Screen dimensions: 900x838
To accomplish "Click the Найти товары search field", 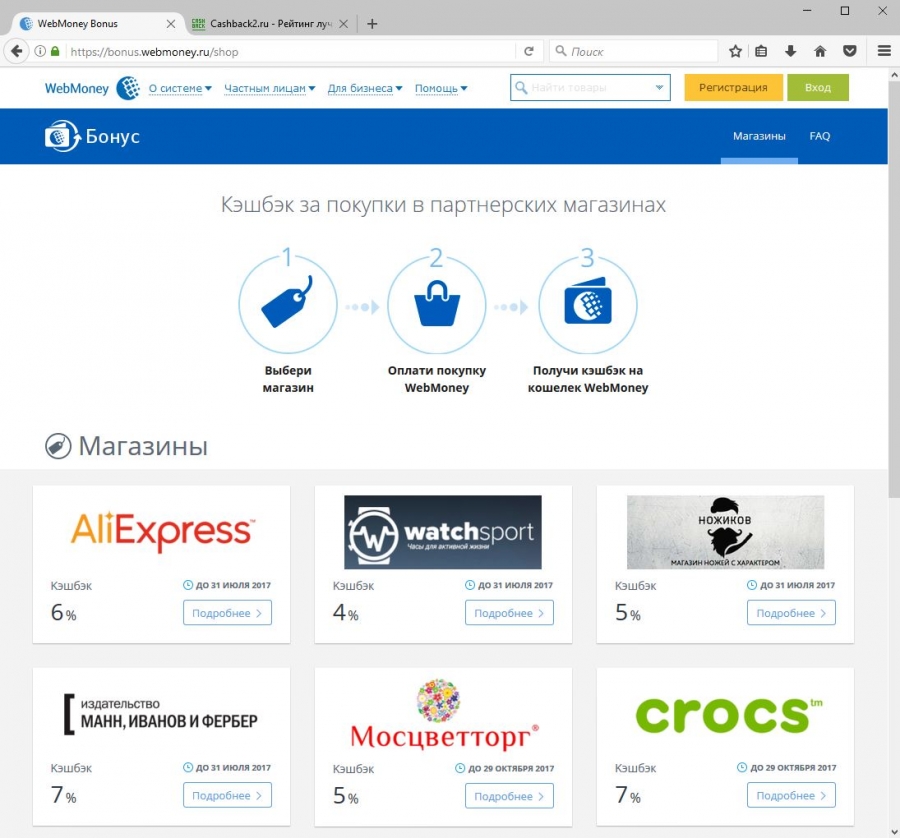I will (590, 87).
